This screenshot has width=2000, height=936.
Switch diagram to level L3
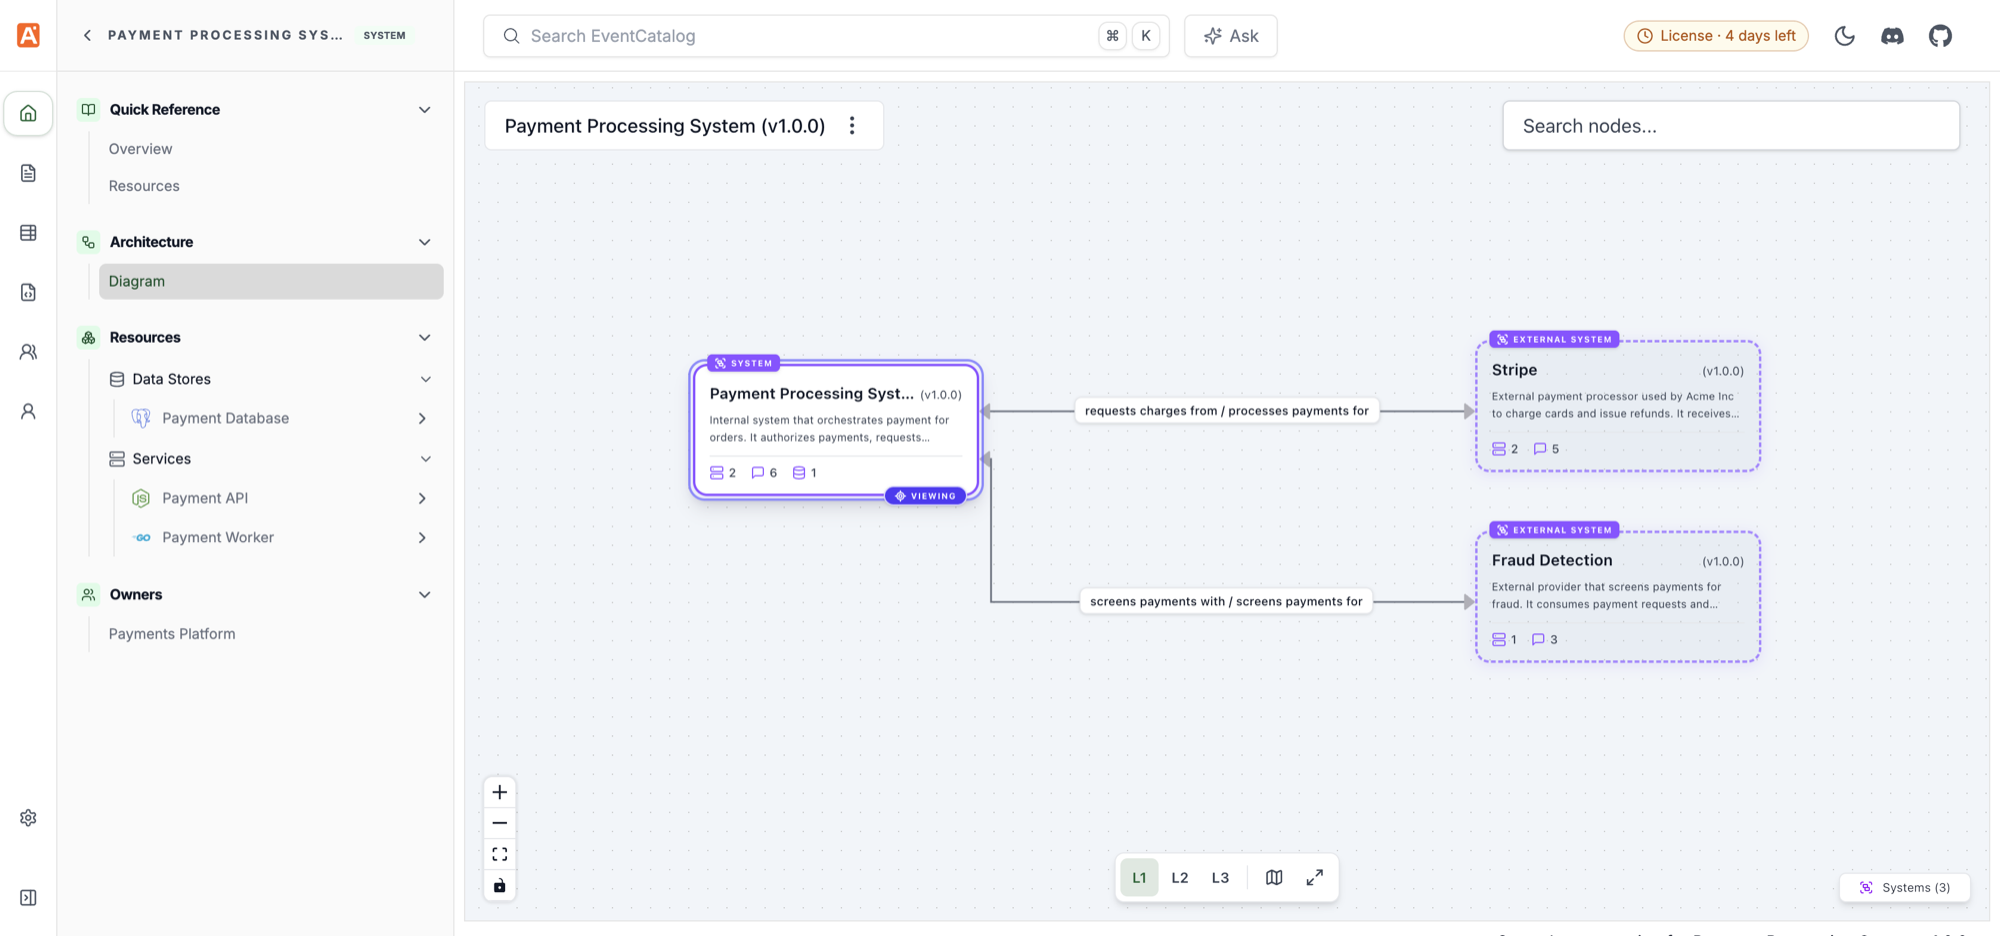point(1220,877)
